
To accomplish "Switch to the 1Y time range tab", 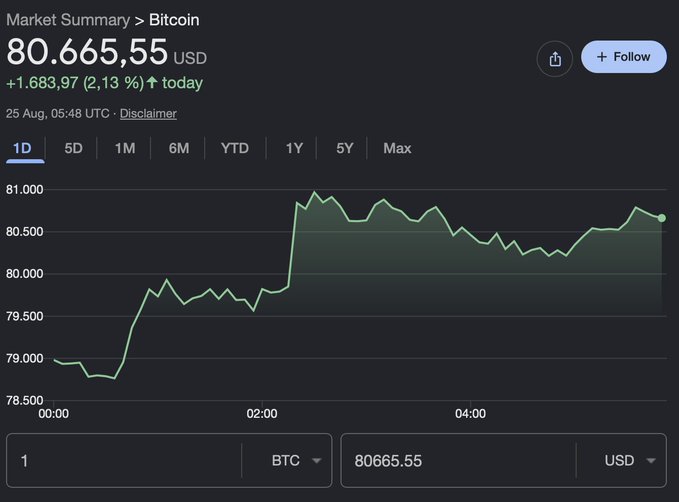I will [x=294, y=149].
